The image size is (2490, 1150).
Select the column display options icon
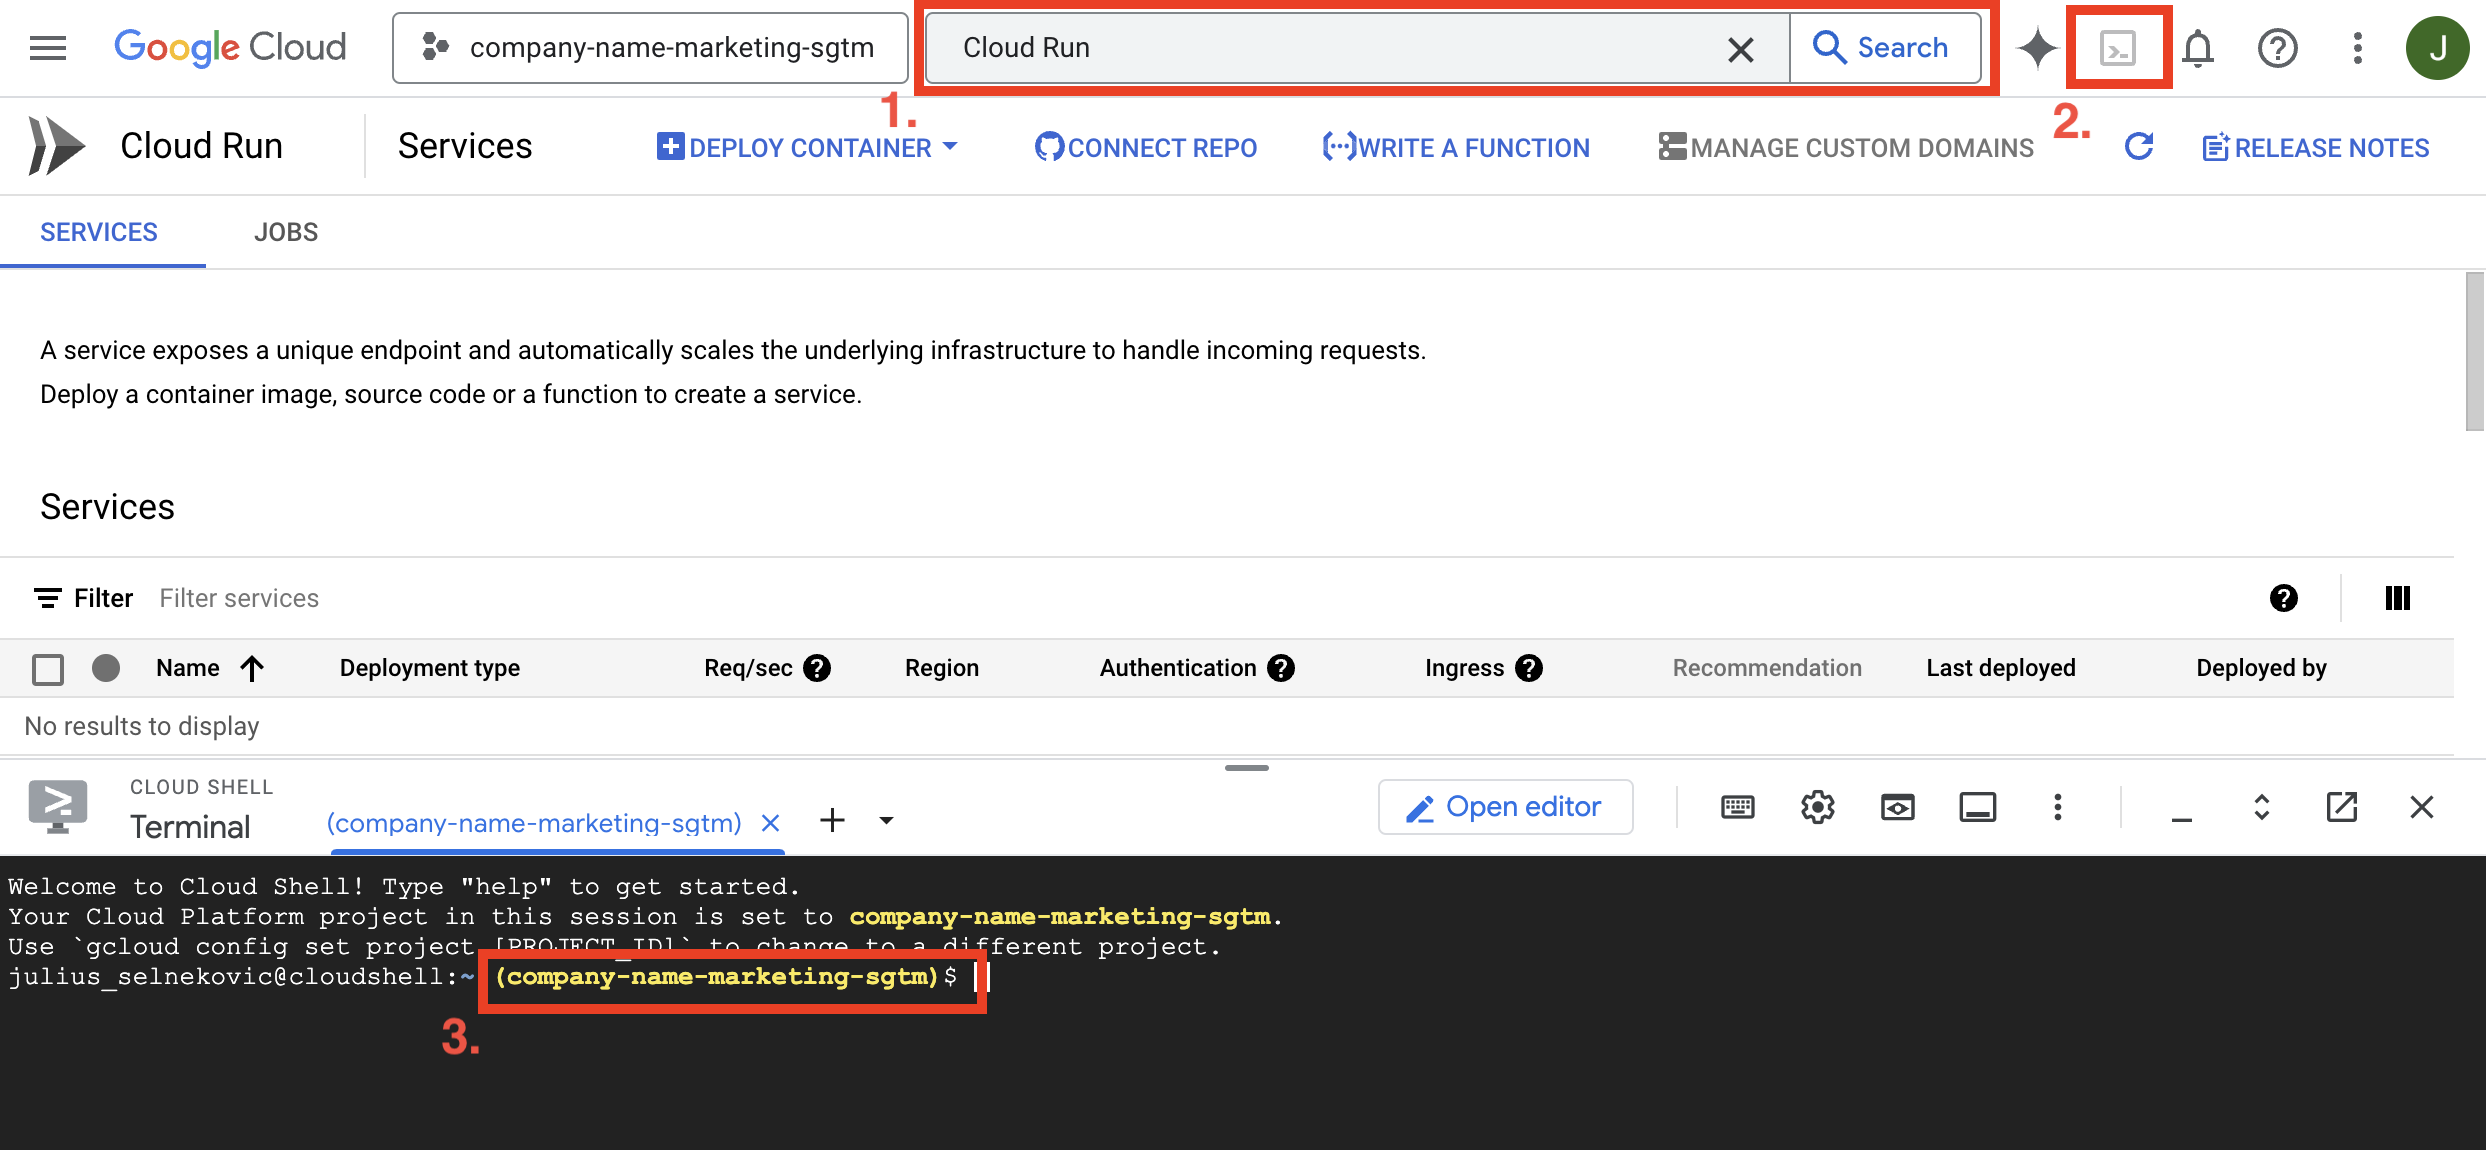tap(2397, 597)
